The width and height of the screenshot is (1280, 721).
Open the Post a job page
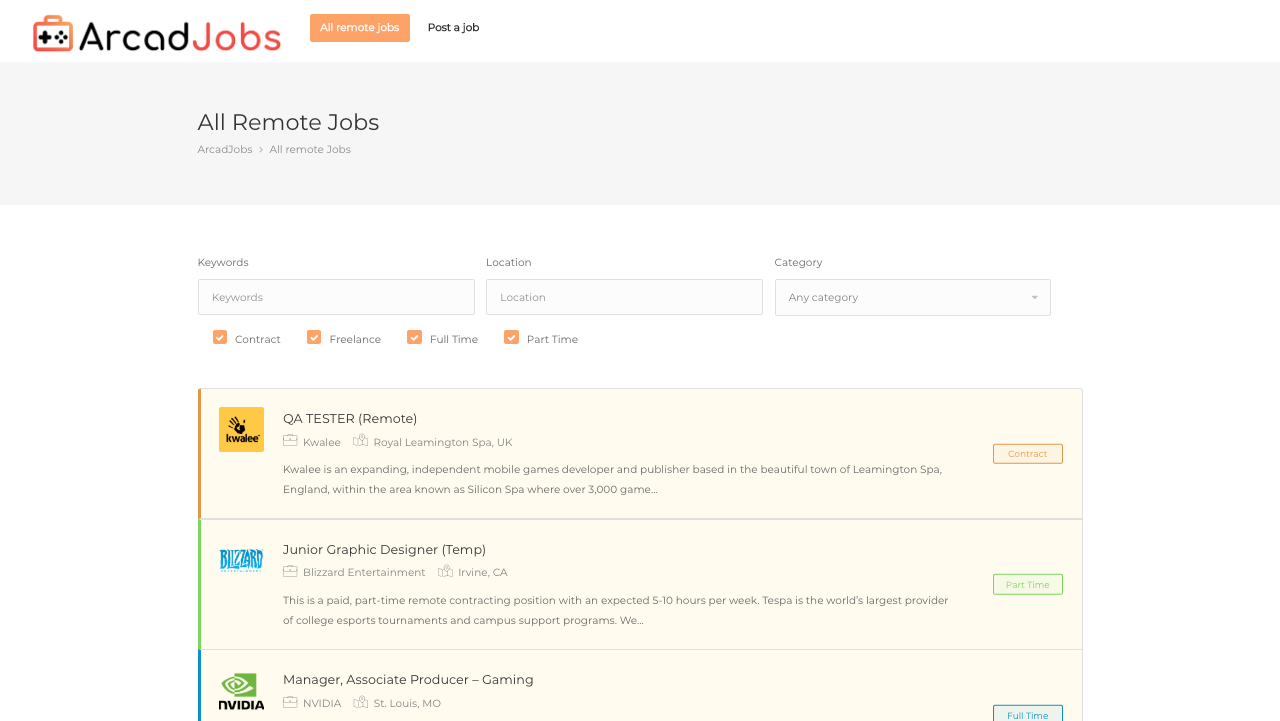pyautogui.click(x=453, y=27)
